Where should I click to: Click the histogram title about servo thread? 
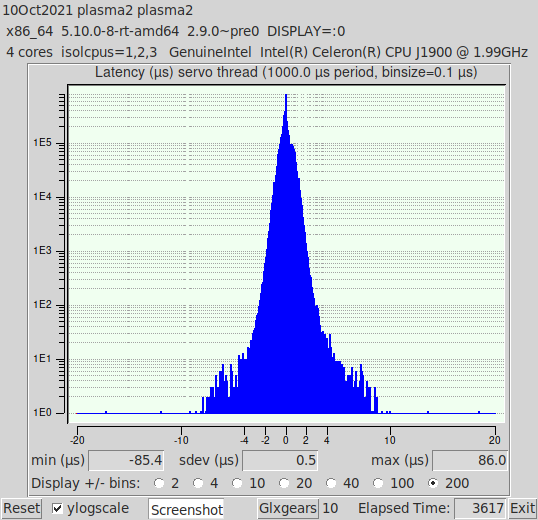286,72
